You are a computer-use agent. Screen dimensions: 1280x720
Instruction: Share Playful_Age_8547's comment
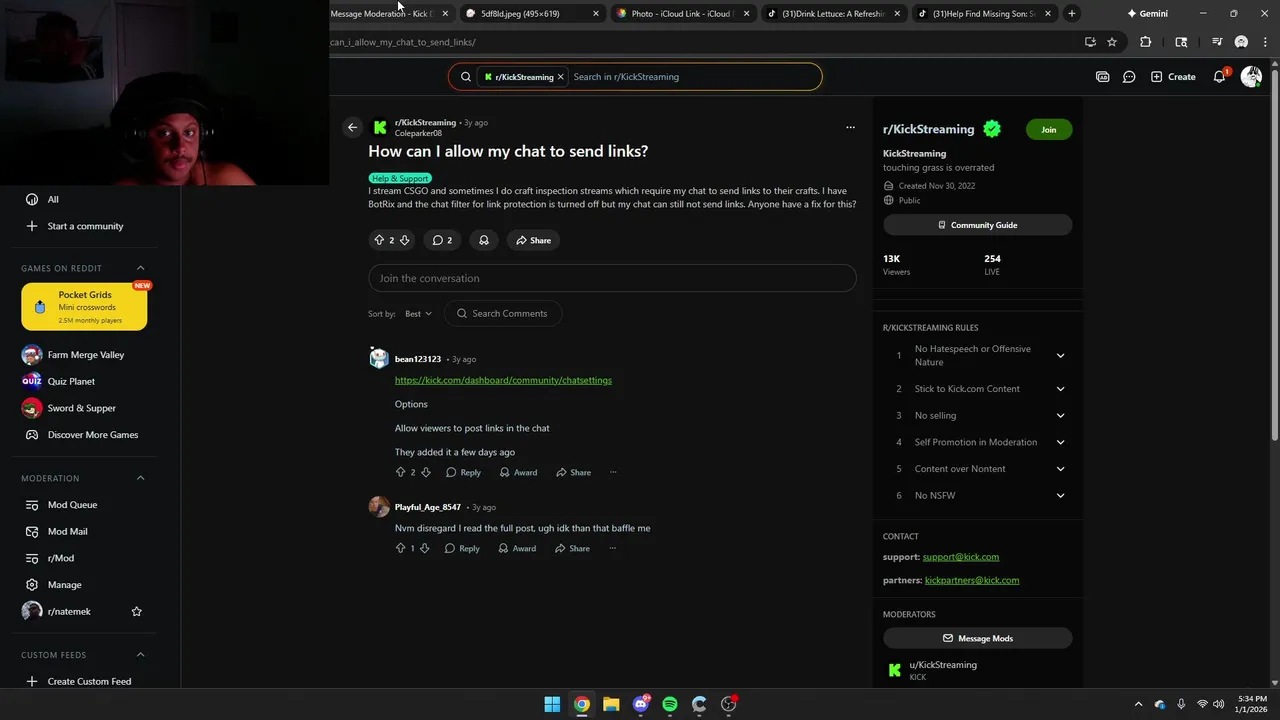point(572,548)
